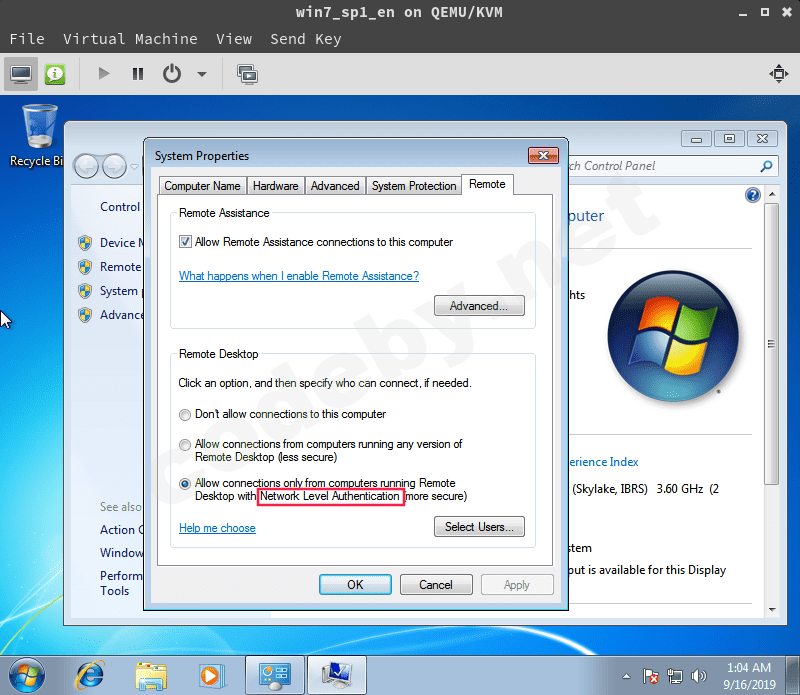800x695 pixels.
Task: Click Cancel in System Properties
Action: (436, 585)
